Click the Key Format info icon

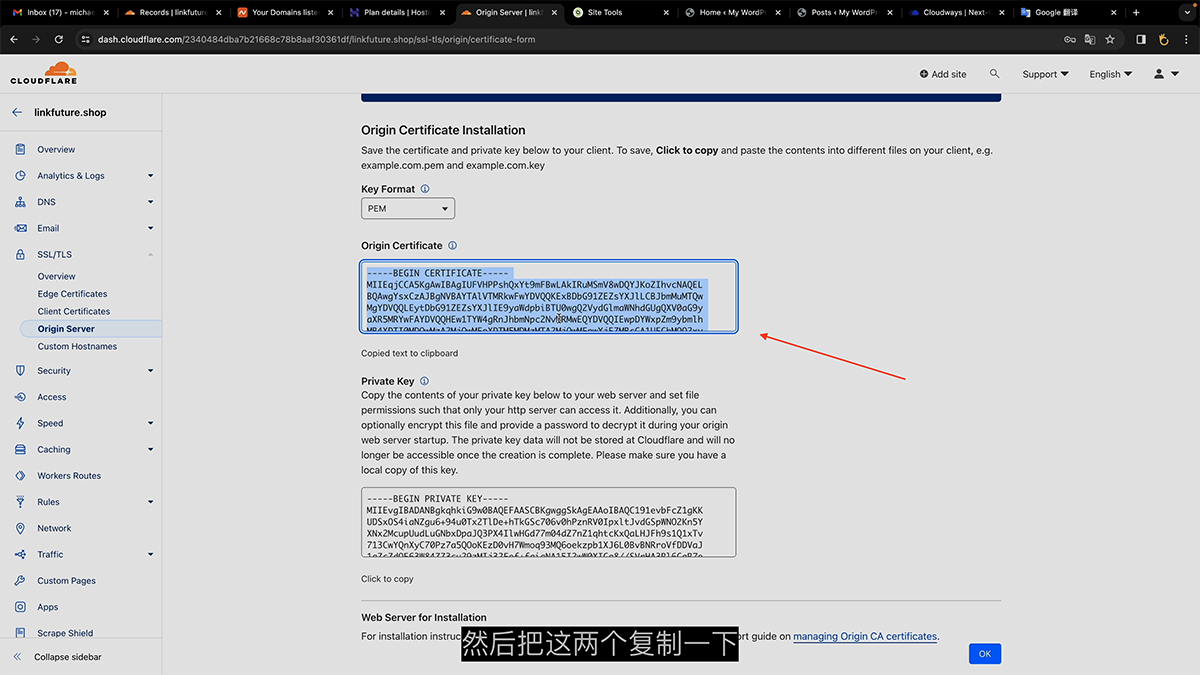click(x=425, y=189)
